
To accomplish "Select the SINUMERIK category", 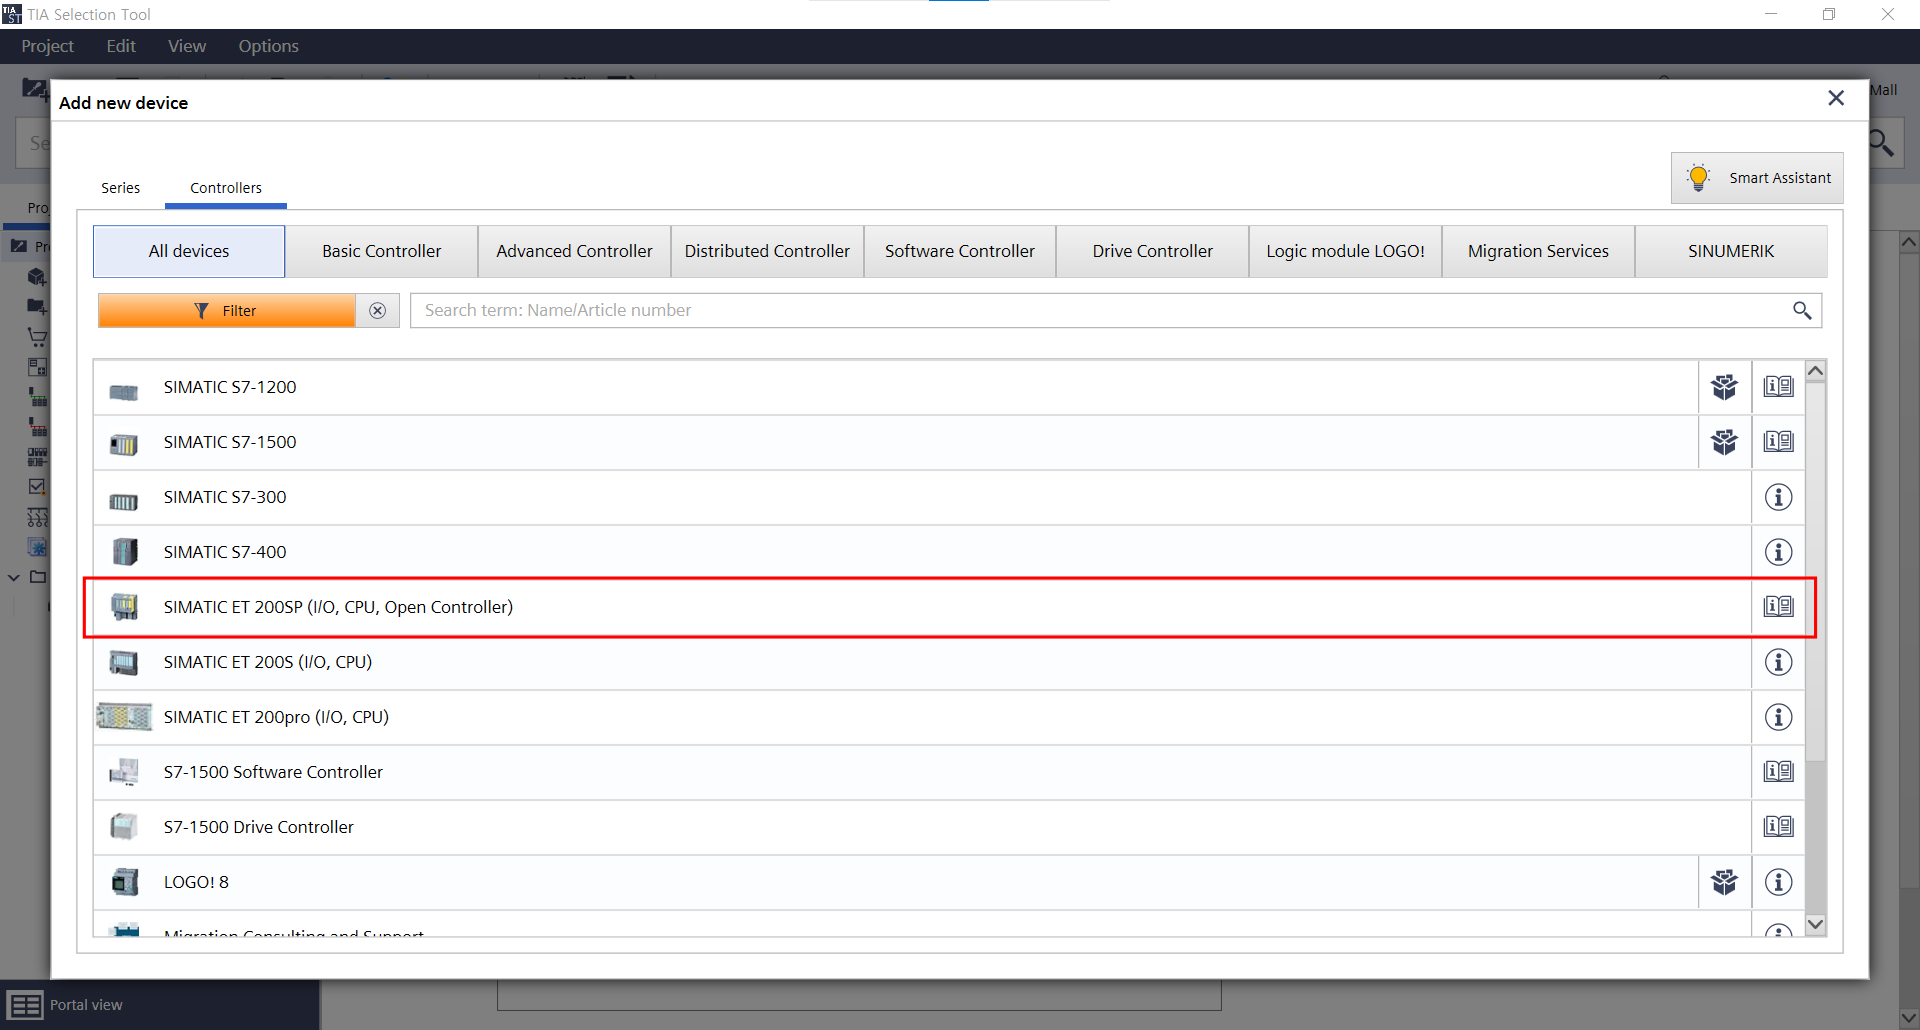I will tap(1731, 251).
